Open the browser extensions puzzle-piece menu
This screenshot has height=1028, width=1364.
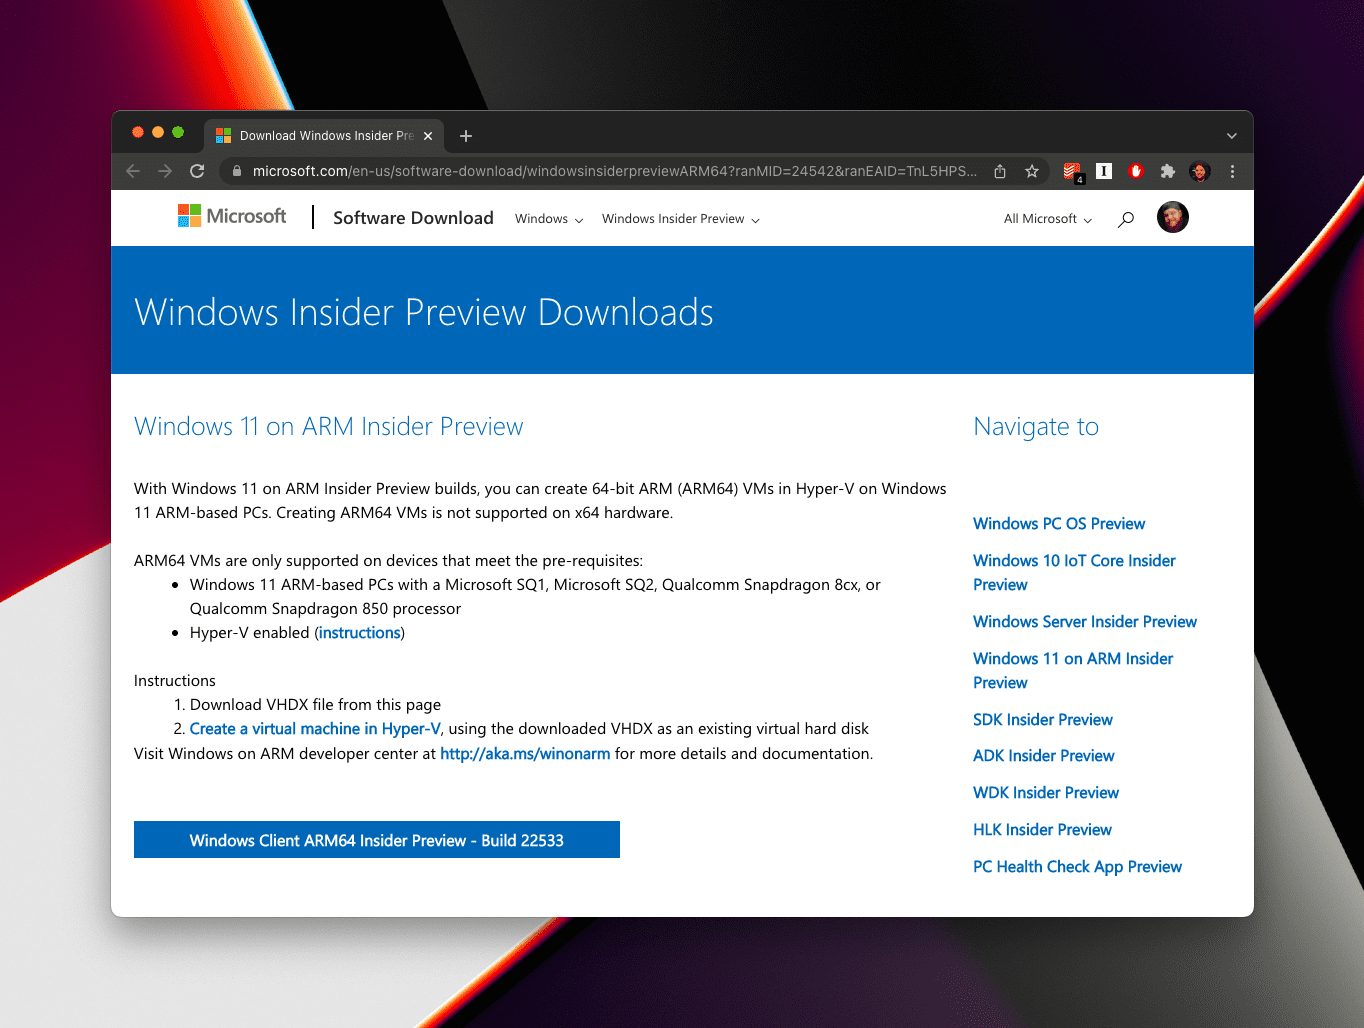[x=1167, y=171]
